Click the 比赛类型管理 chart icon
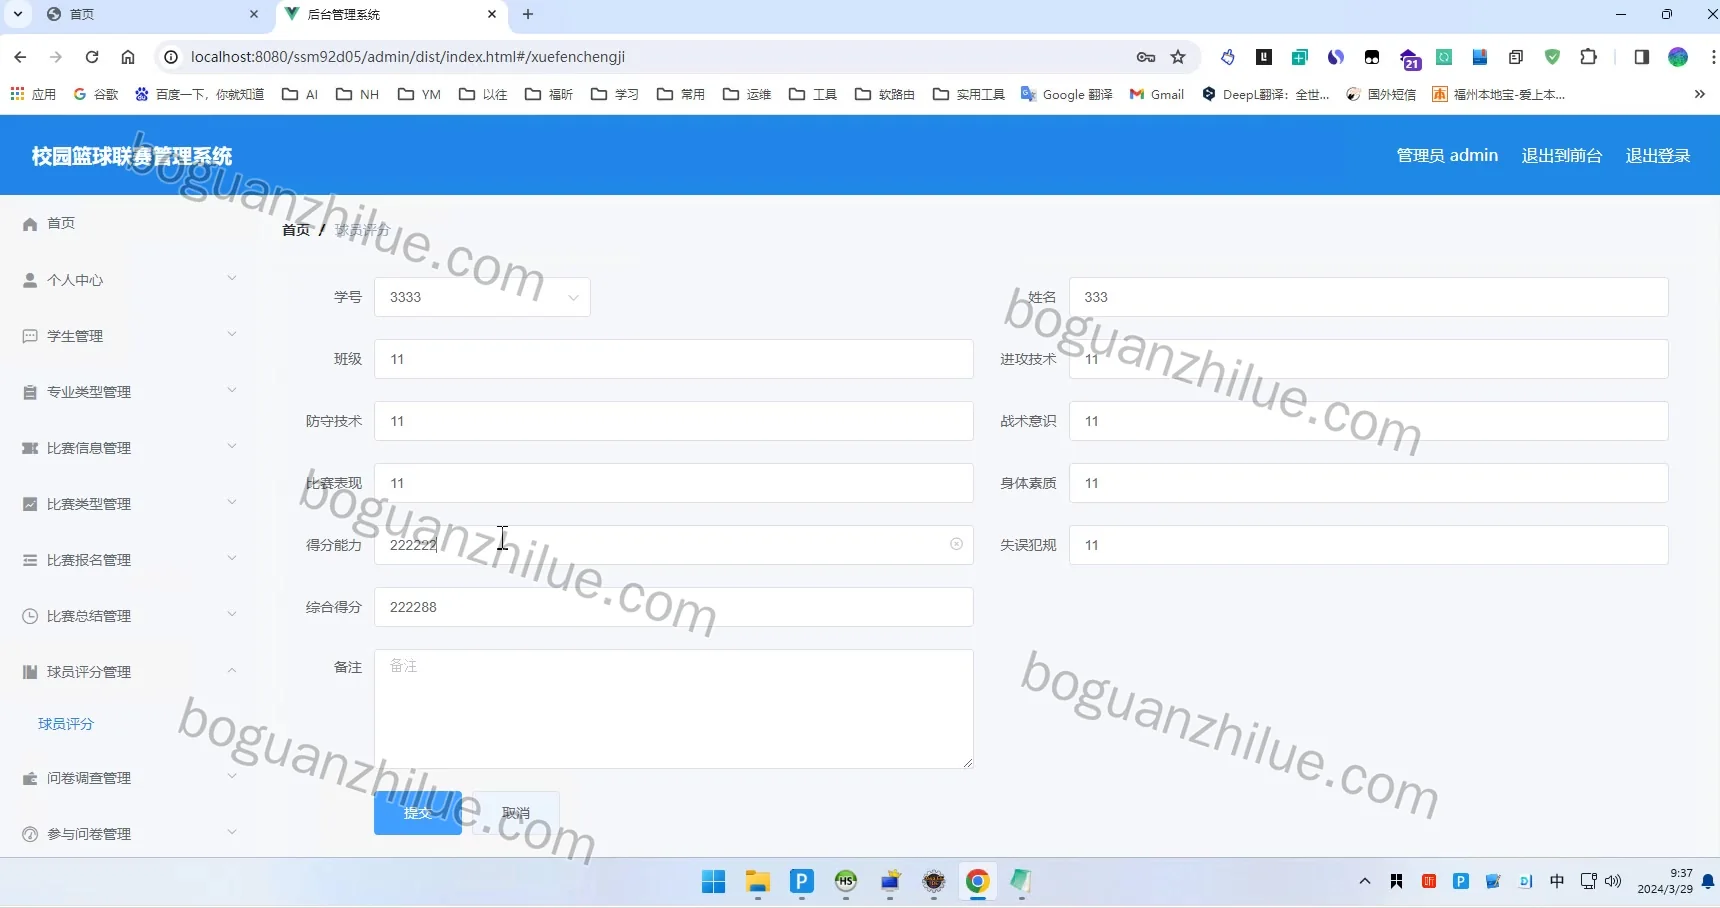 (x=30, y=505)
